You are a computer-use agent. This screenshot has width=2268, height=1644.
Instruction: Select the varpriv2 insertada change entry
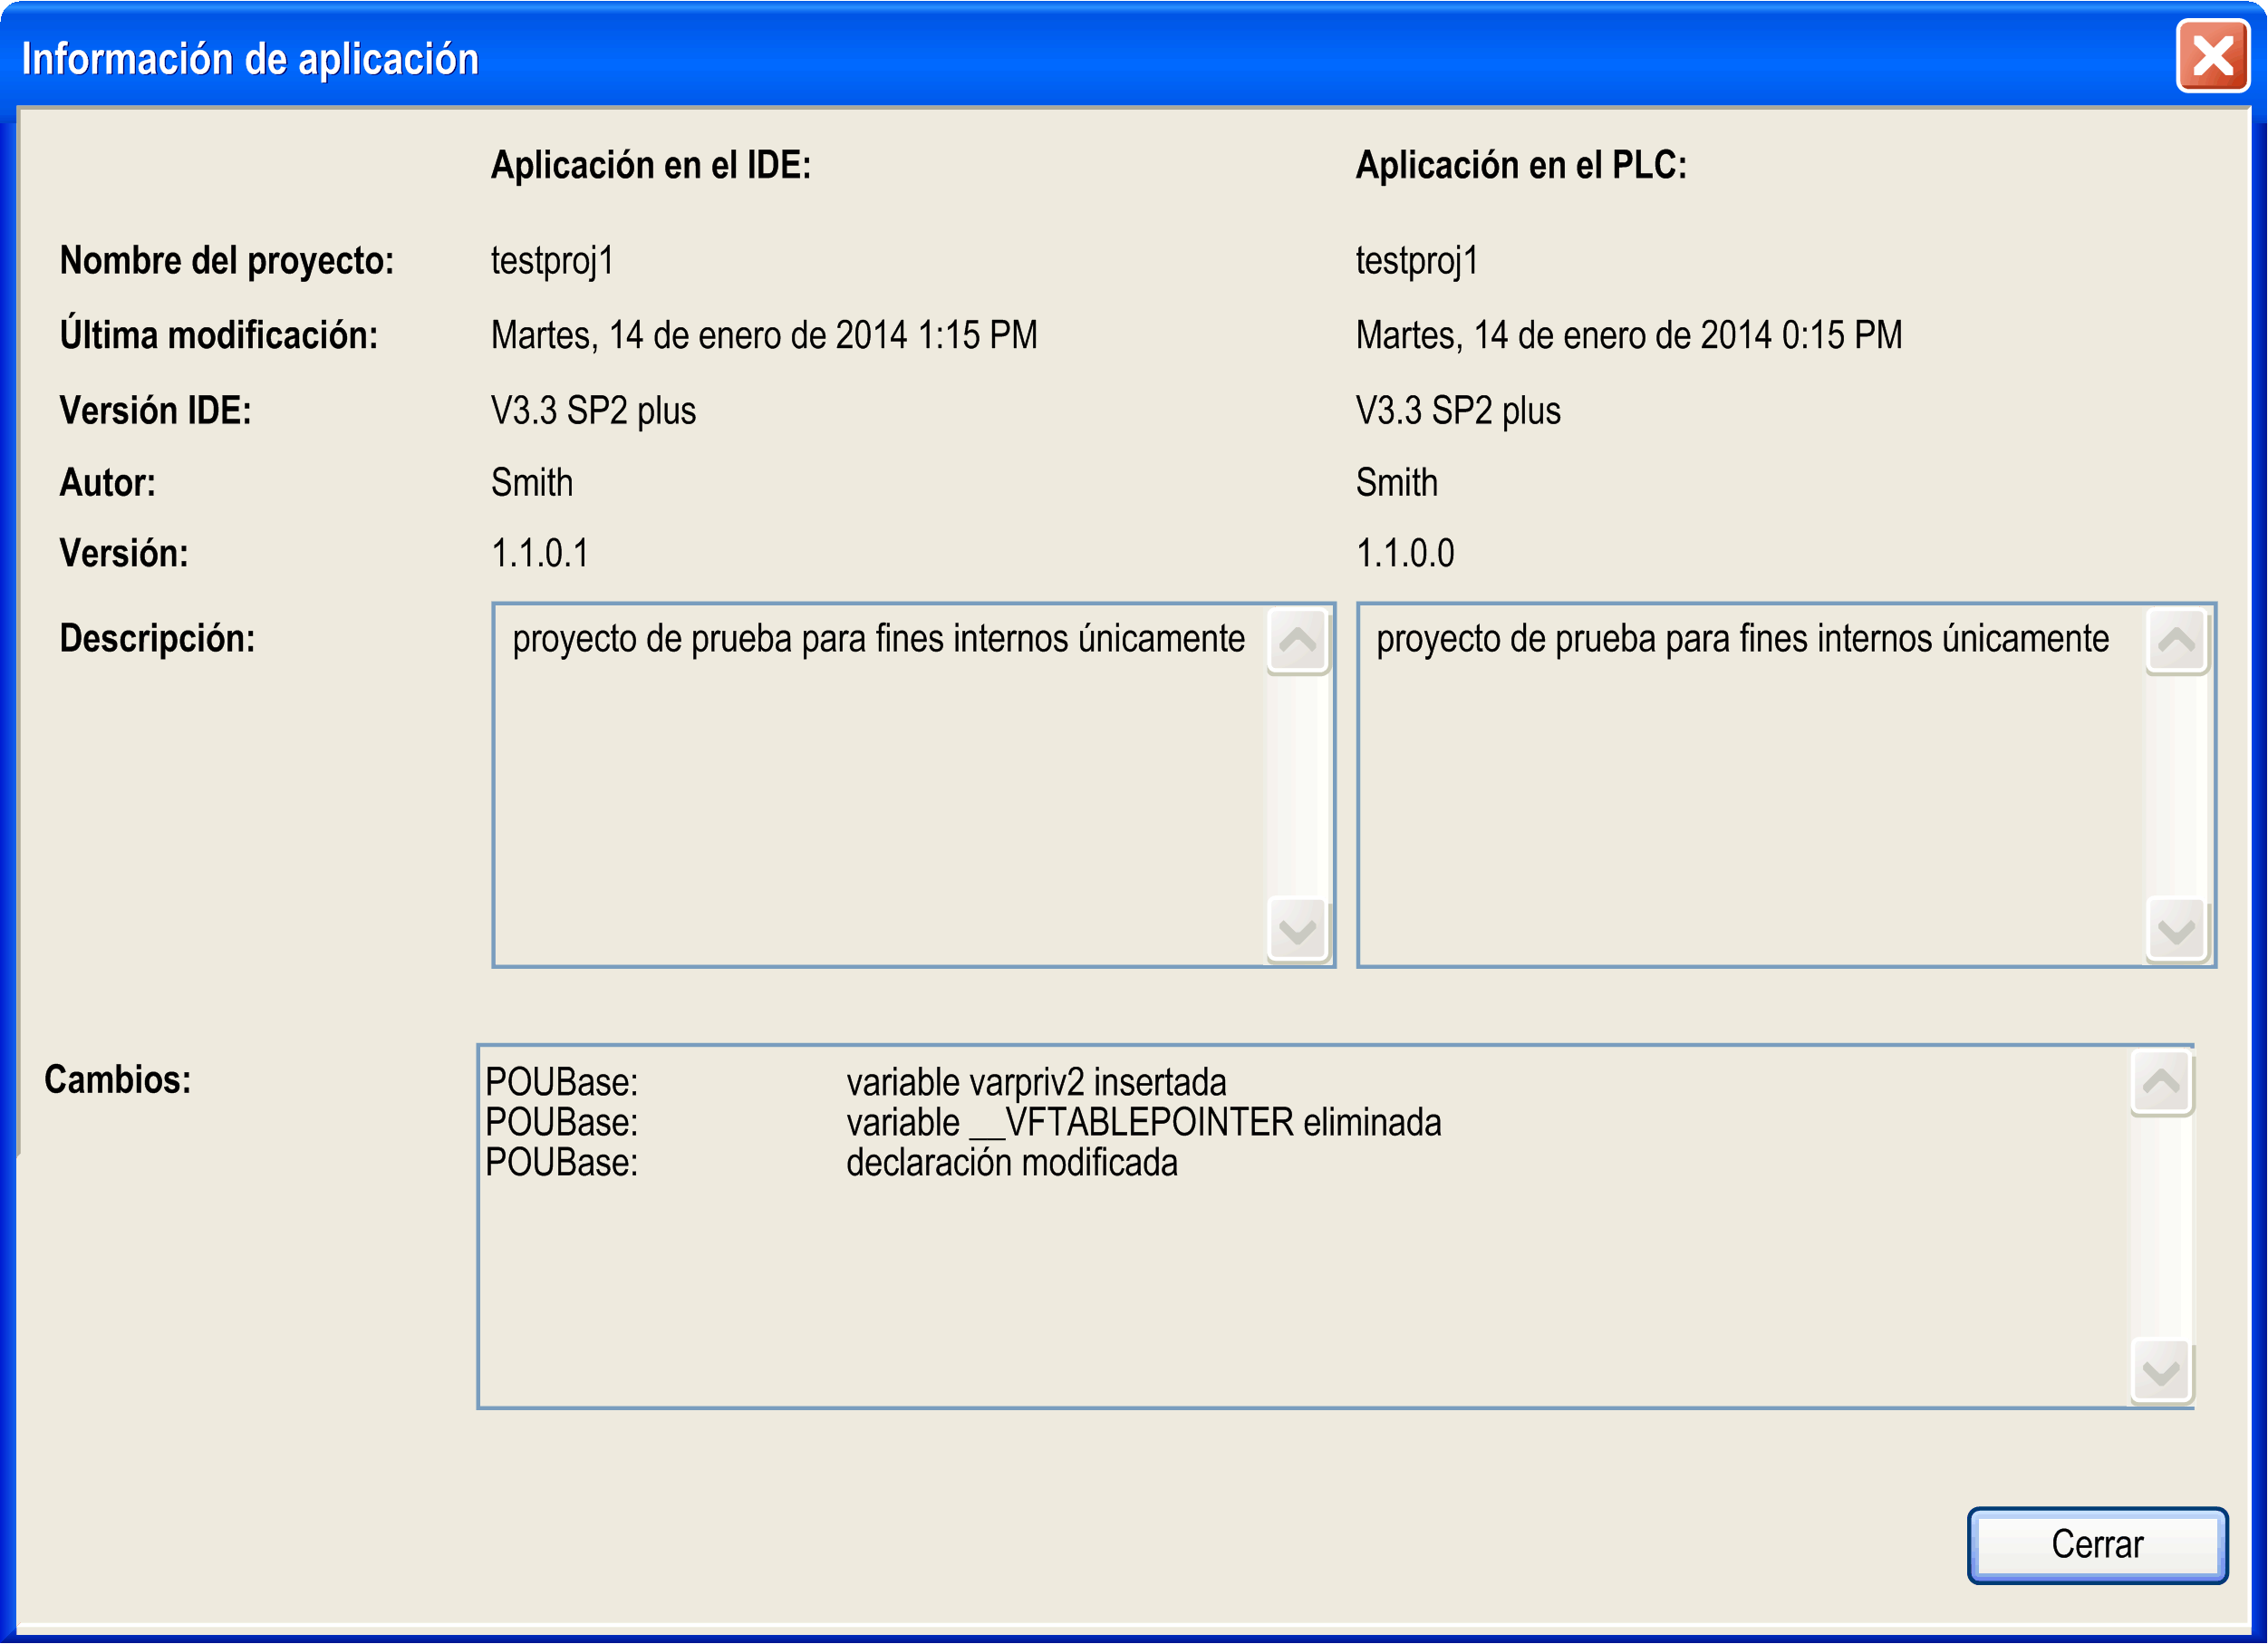point(1035,1083)
